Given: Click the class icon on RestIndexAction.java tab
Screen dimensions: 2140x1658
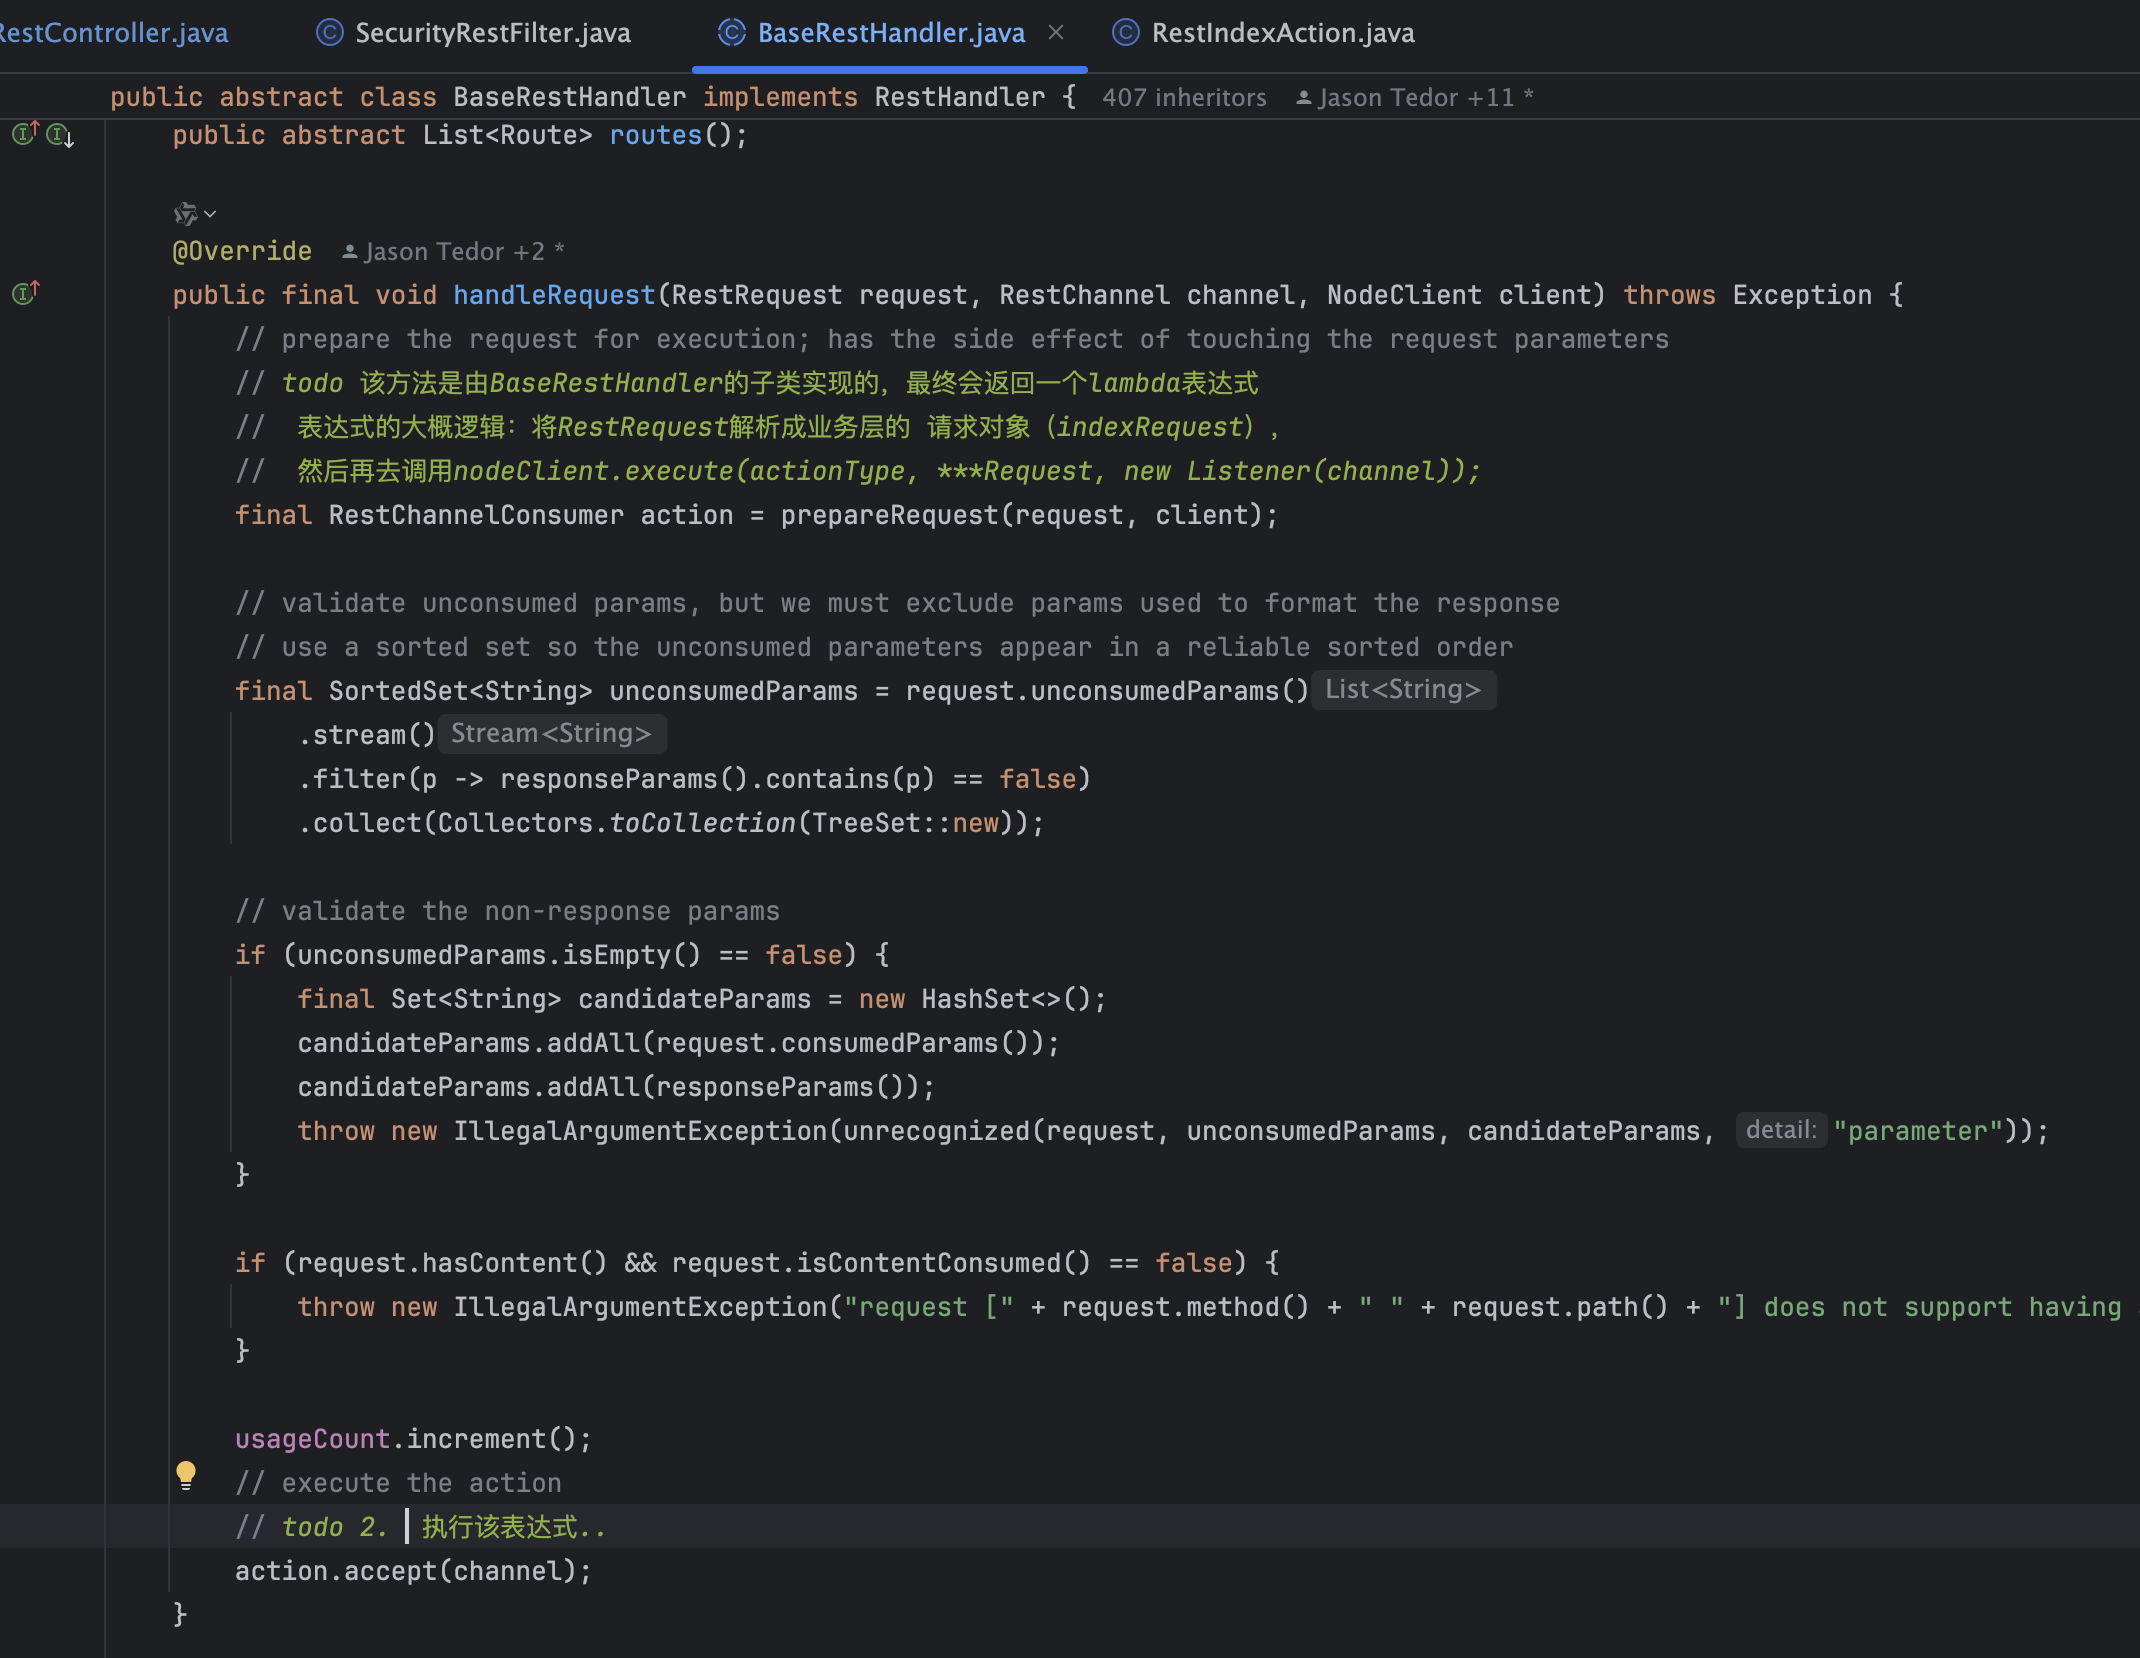Looking at the screenshot, I should tap(1126, 33).
